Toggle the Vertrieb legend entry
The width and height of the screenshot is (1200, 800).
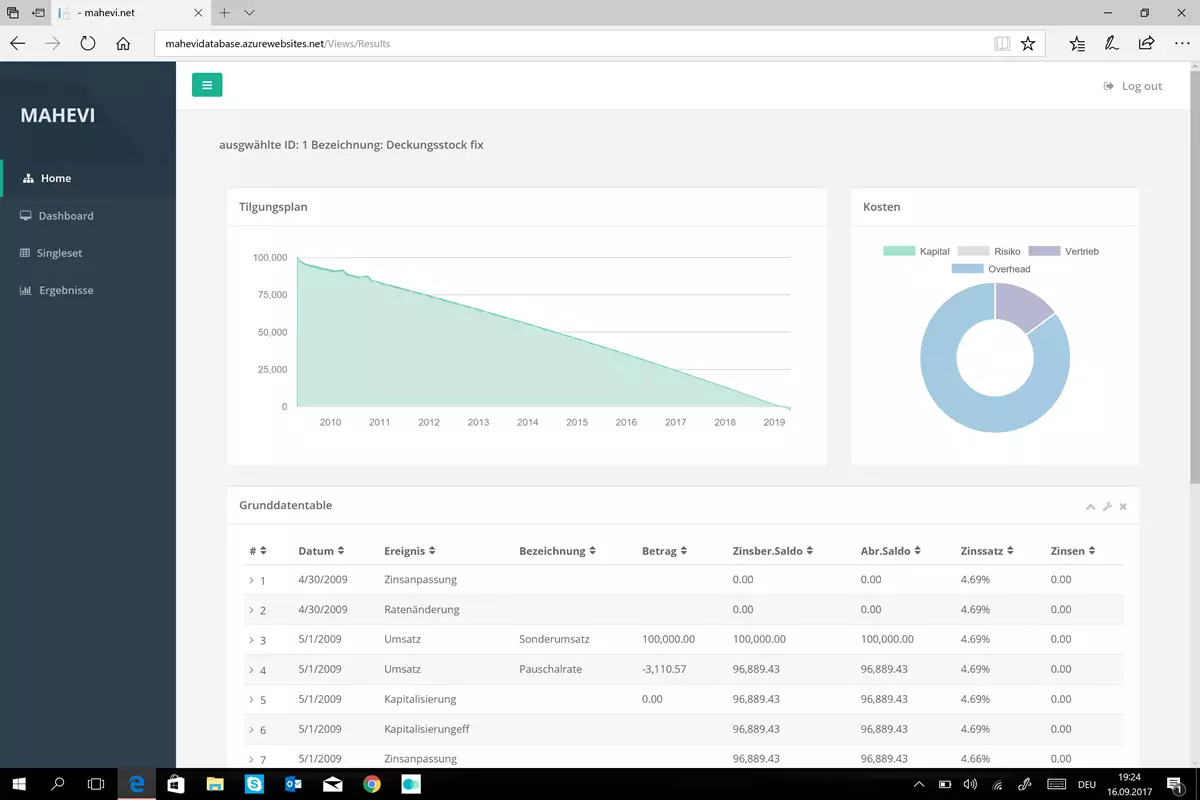pos(1064,251)
